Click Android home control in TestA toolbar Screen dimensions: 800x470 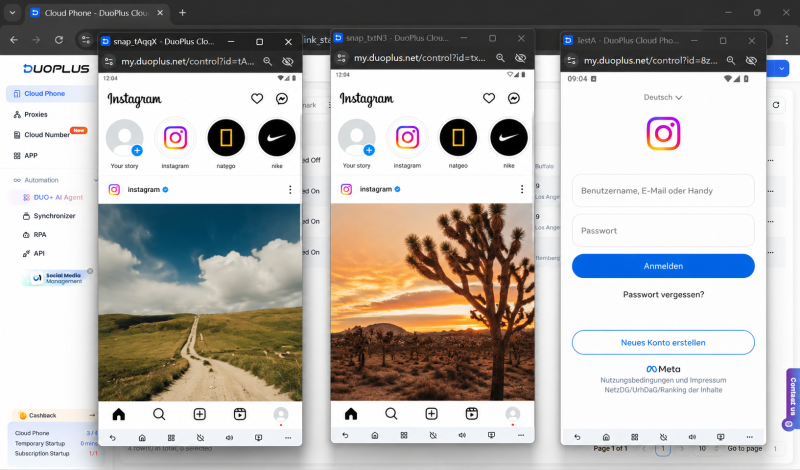click(x=606, y=437)
